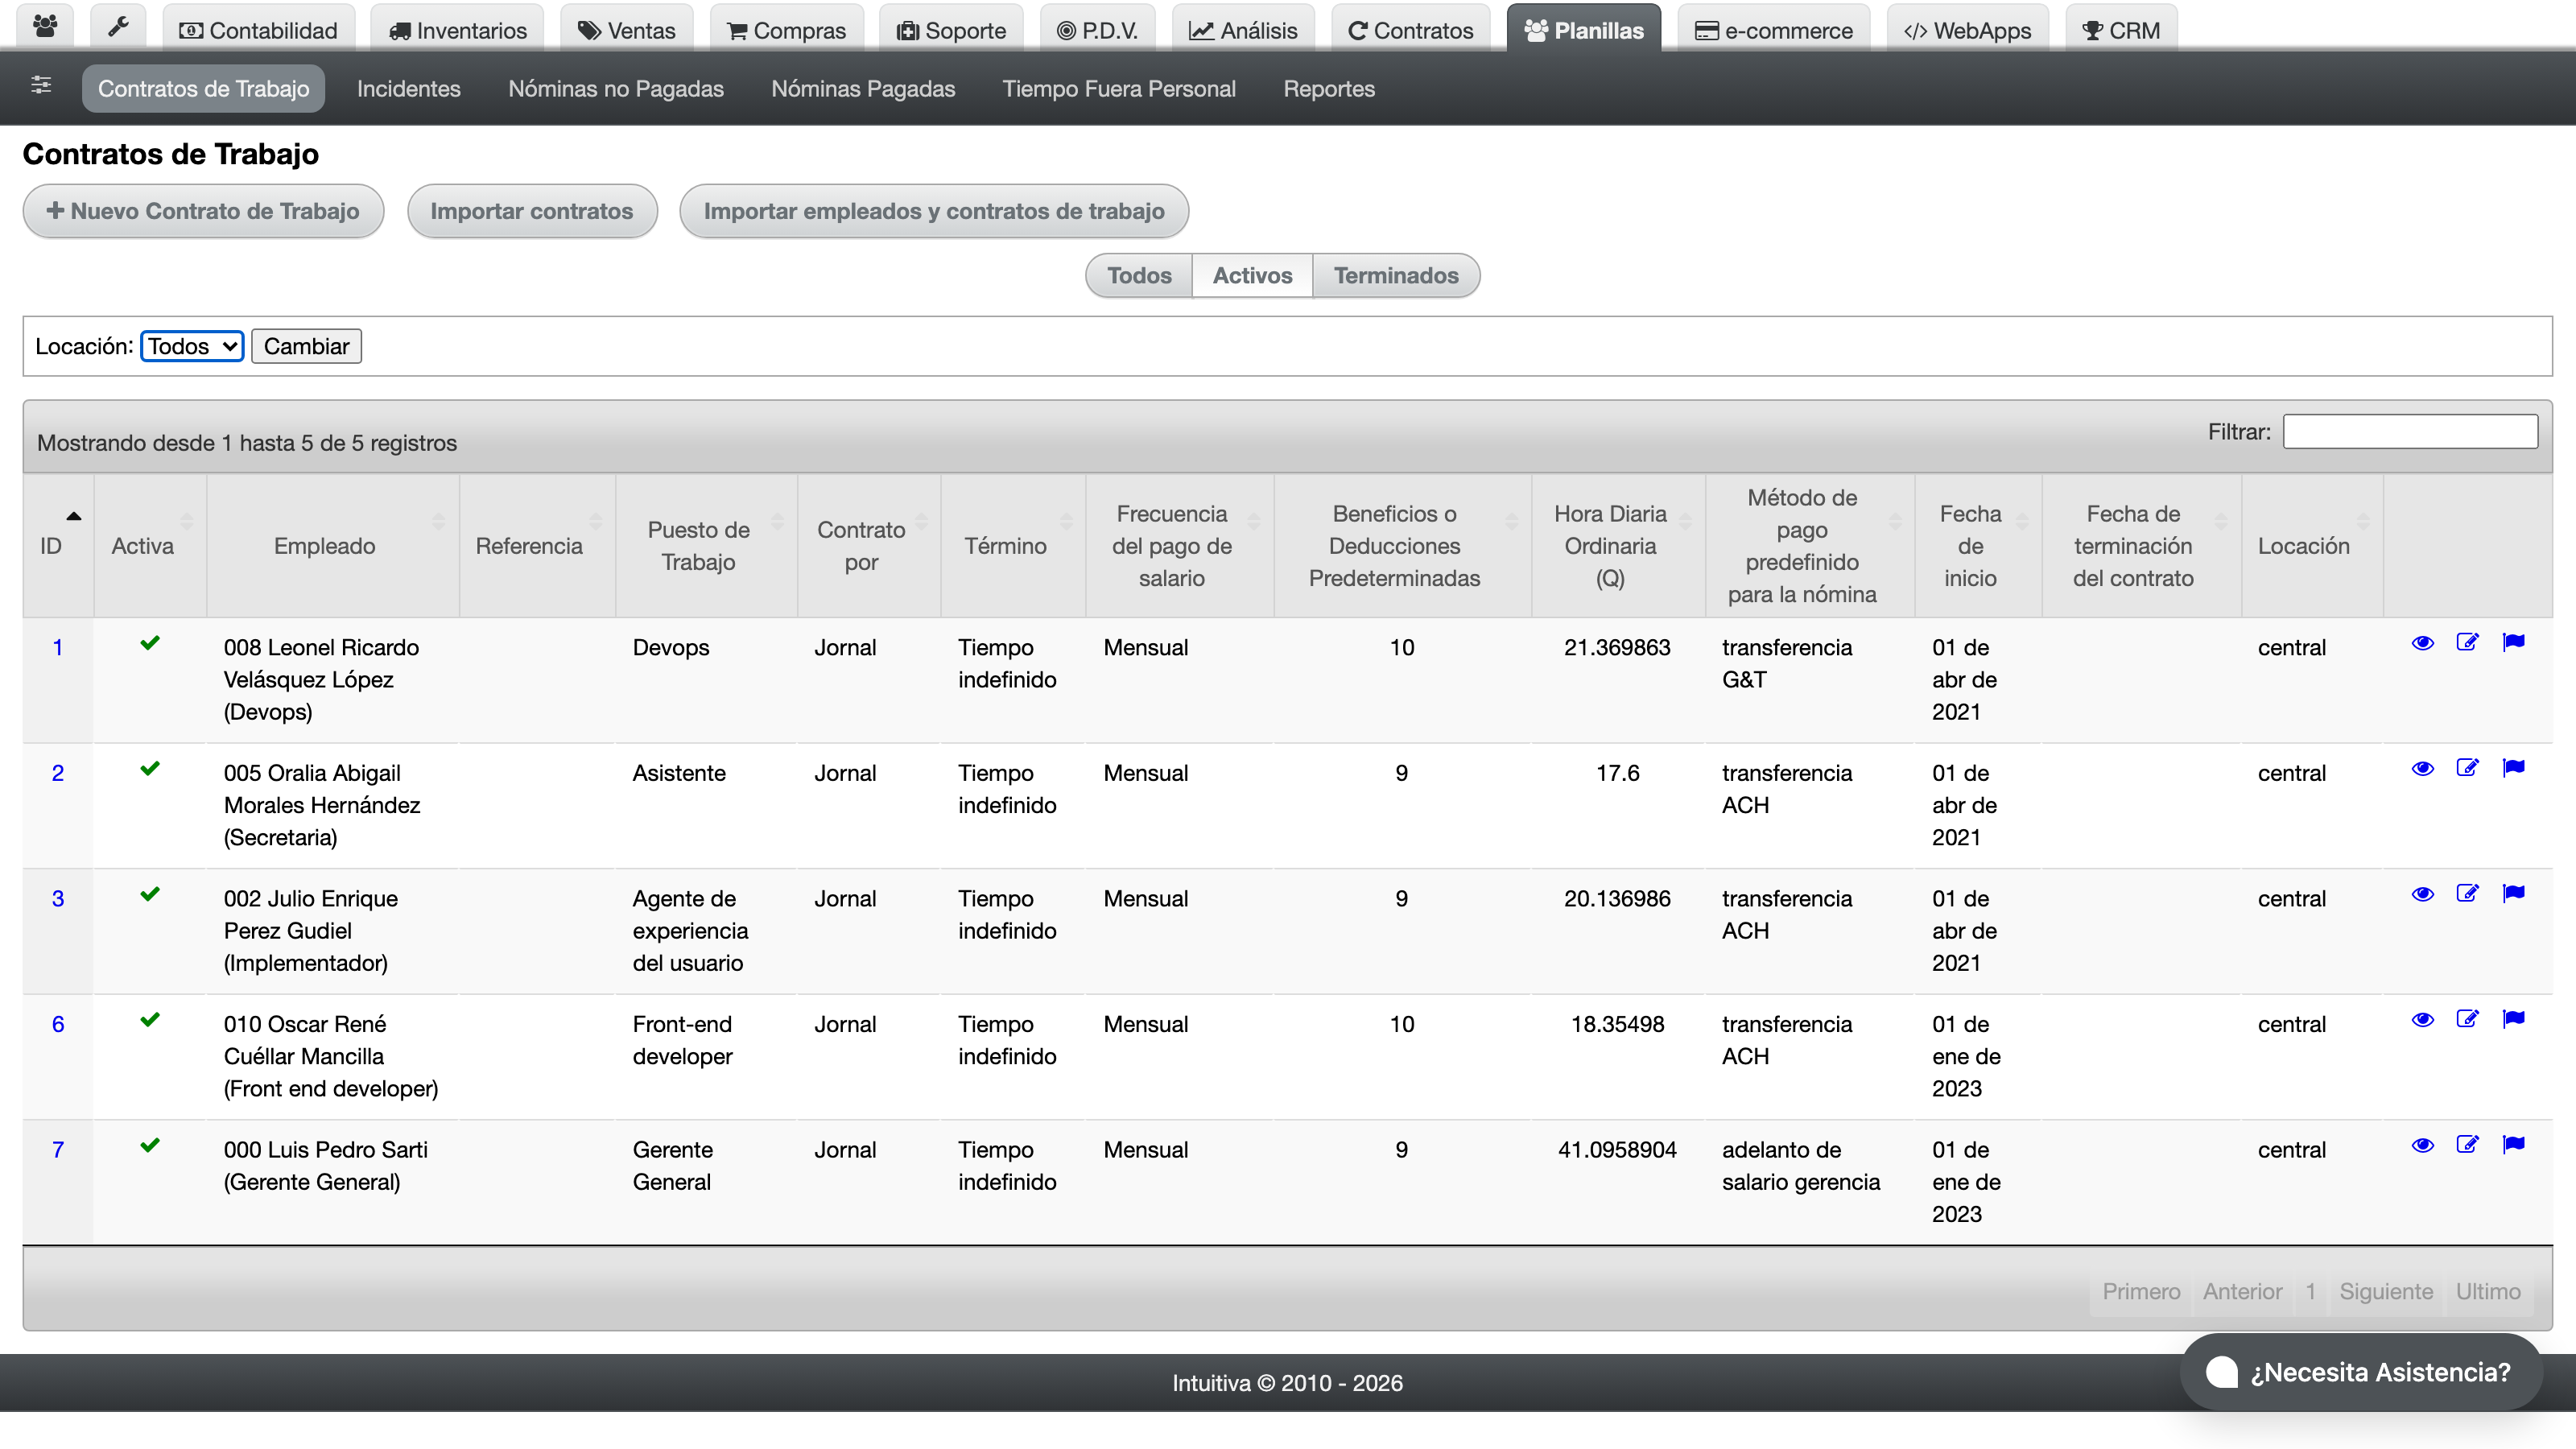Screen dimensions: 2576x1449
Task: View contract of Luis Pedro Sarti
Action: [2422, 1146]
